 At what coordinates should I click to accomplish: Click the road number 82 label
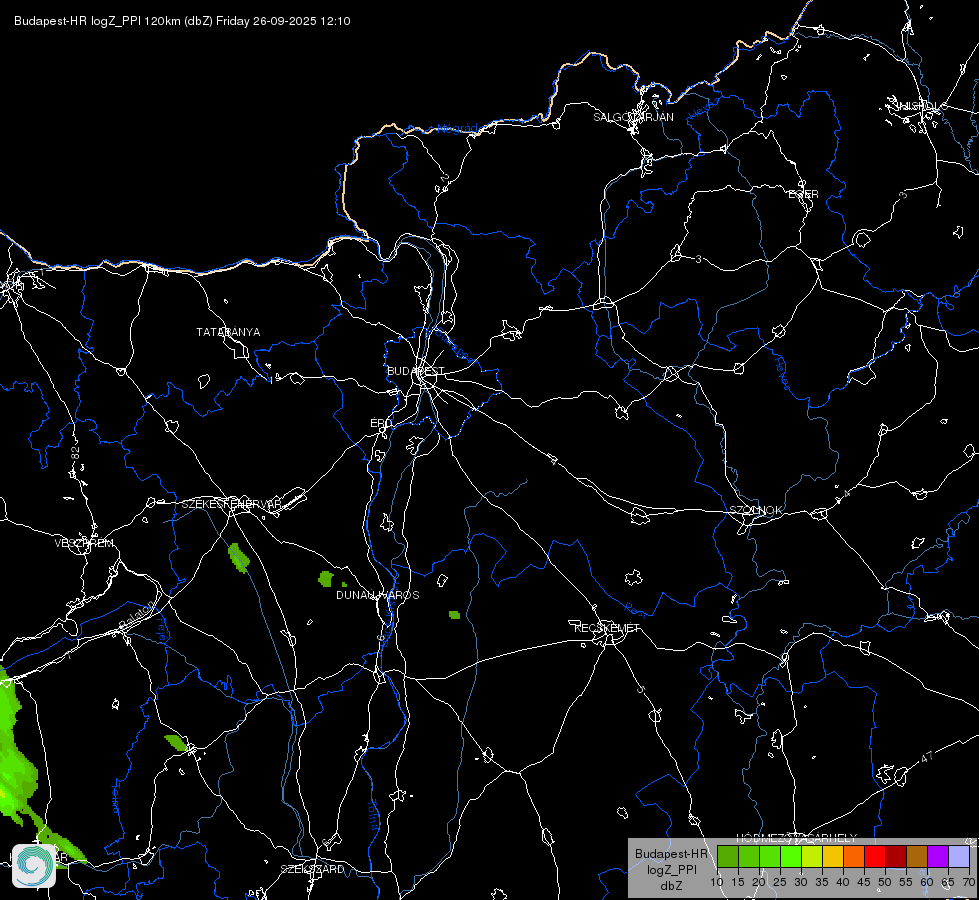coord(76,453)
